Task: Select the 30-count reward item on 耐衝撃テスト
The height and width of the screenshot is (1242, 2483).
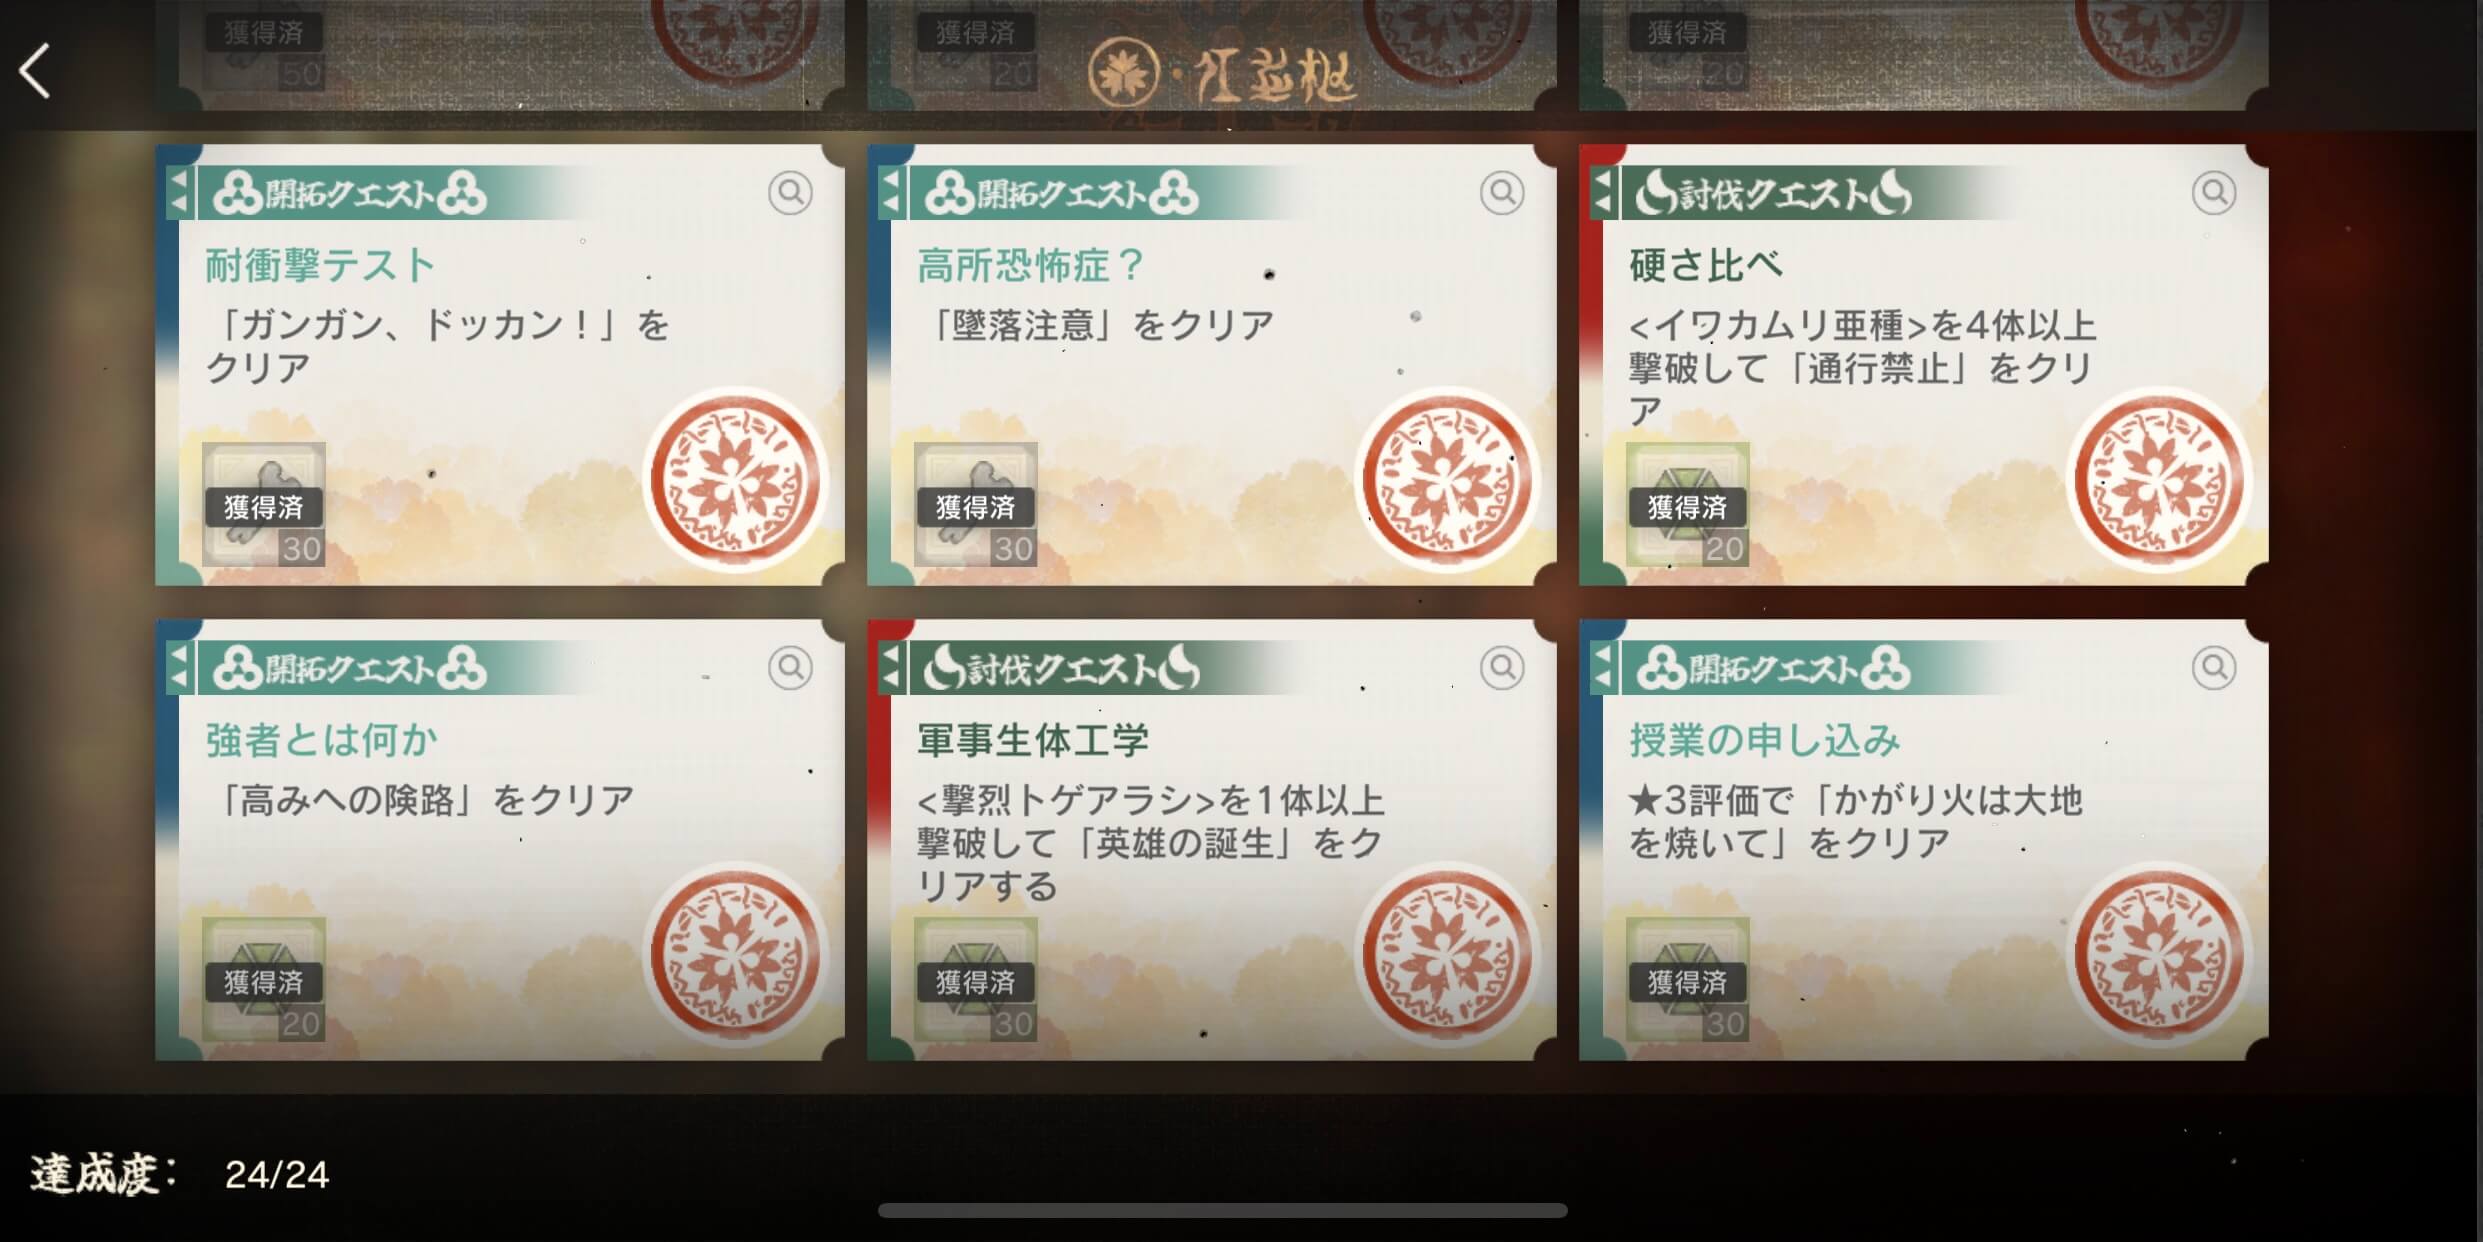Action: [264, 505]
